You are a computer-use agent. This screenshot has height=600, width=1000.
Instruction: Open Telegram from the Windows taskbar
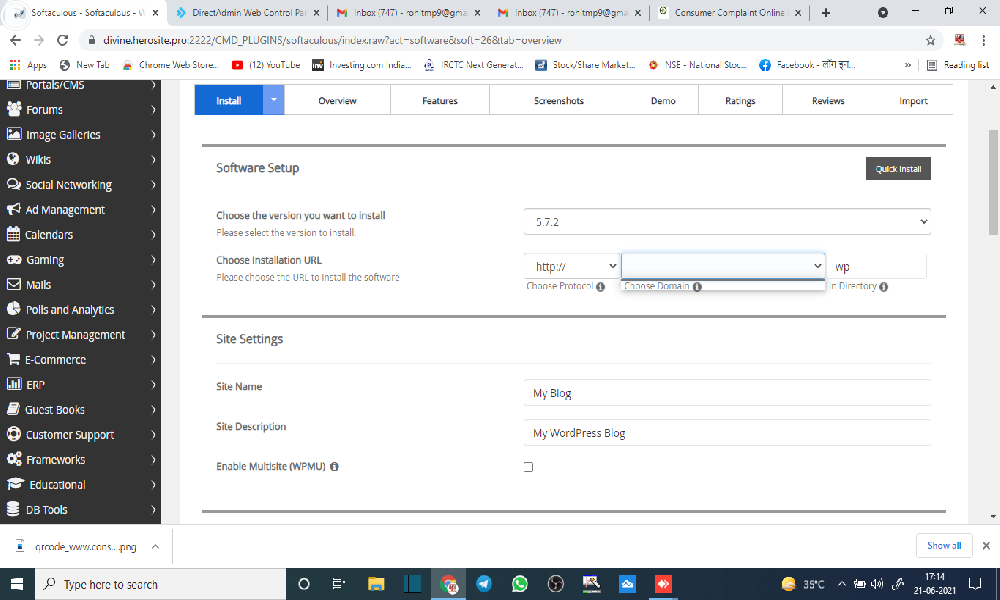(x=484, y=584)
